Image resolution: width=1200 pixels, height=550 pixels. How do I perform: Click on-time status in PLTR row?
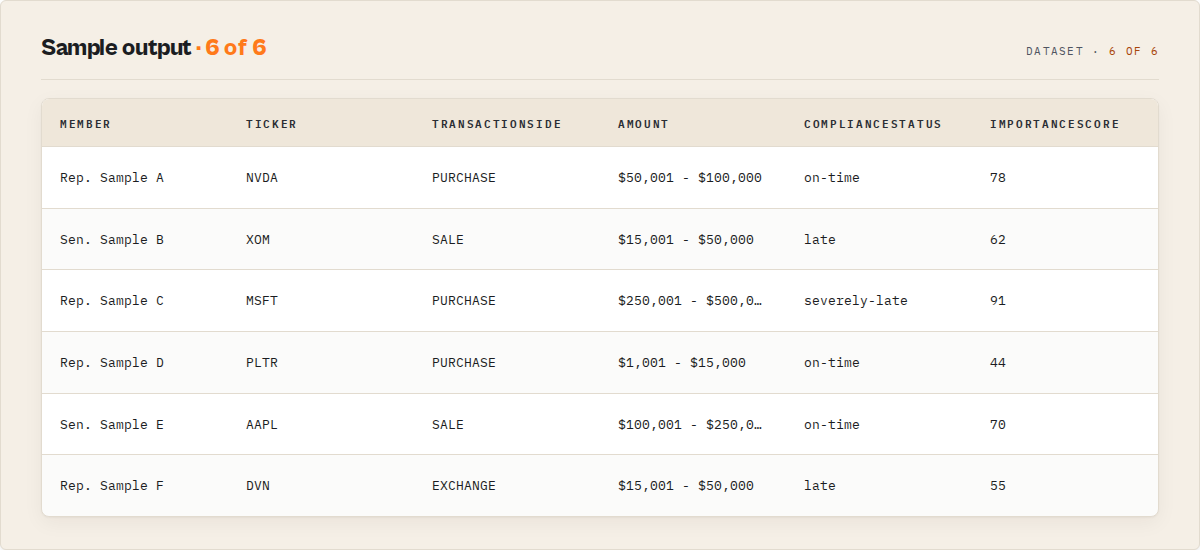(832, 363)
